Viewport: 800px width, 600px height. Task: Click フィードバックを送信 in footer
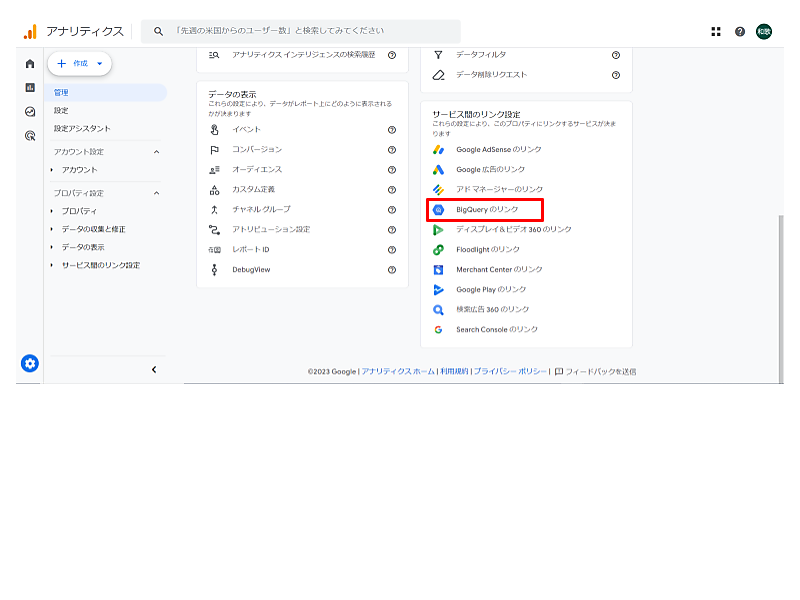[x=595, y=371]
